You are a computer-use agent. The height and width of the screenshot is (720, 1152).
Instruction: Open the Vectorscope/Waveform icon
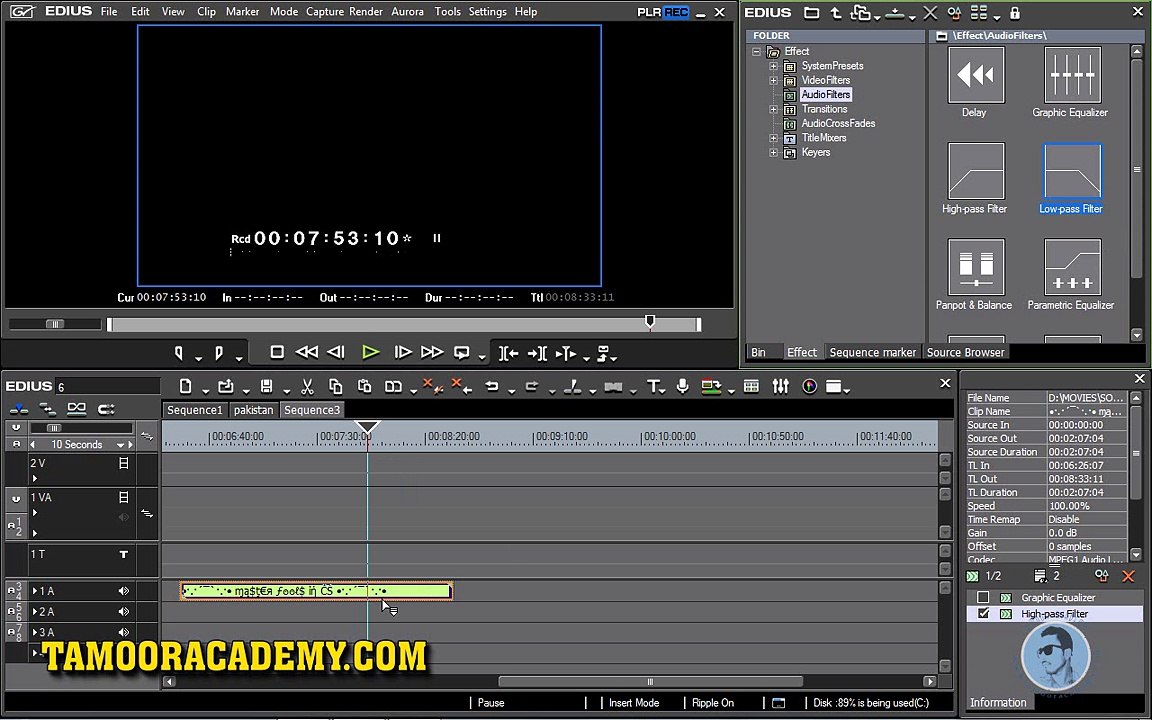point(810,386)
